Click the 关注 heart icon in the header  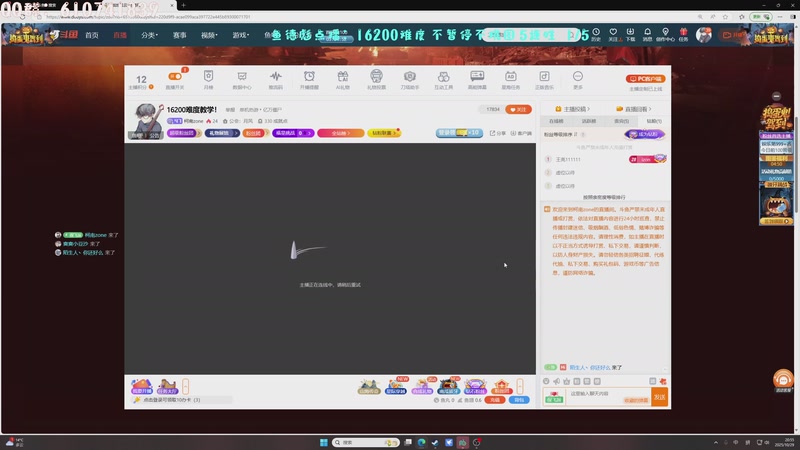pyautogui.click(x=613, y=34)
